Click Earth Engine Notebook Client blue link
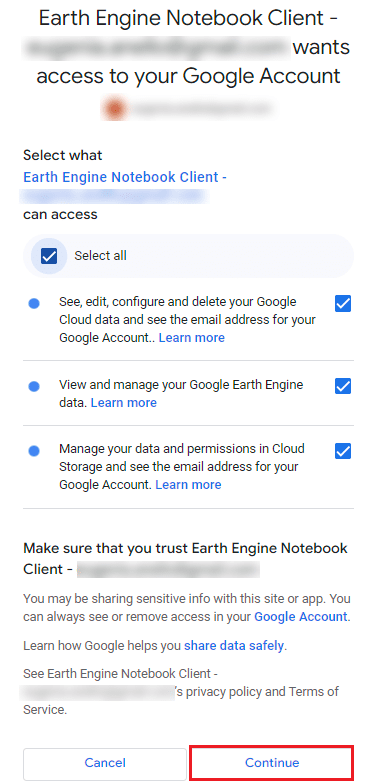378x784 pixels. click(x=125, y=177)
